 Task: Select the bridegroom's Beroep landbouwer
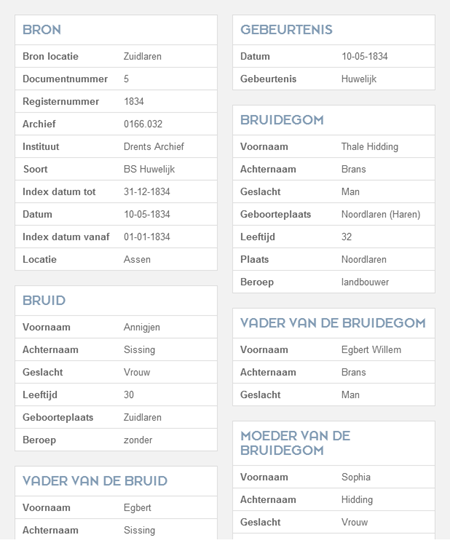click(x=365, y=282)
